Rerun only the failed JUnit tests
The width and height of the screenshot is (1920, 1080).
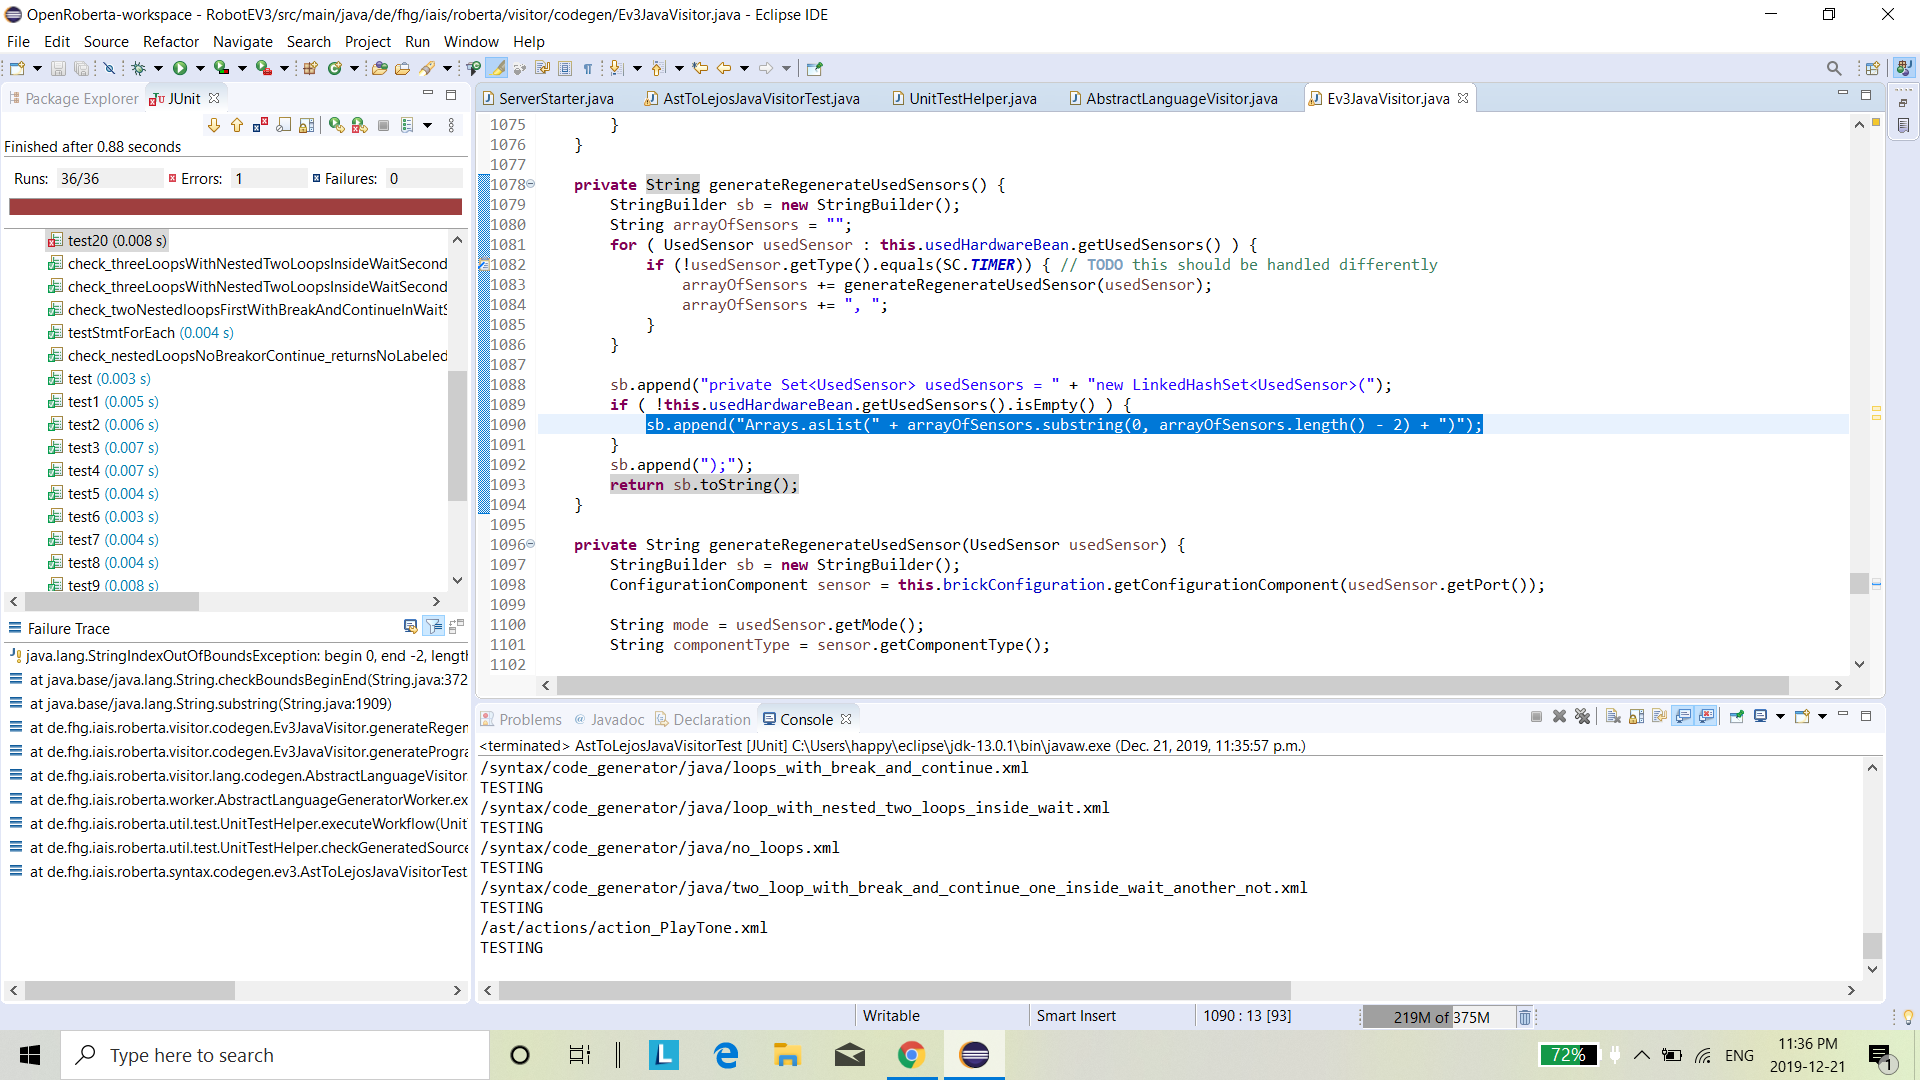pos(359,125)
